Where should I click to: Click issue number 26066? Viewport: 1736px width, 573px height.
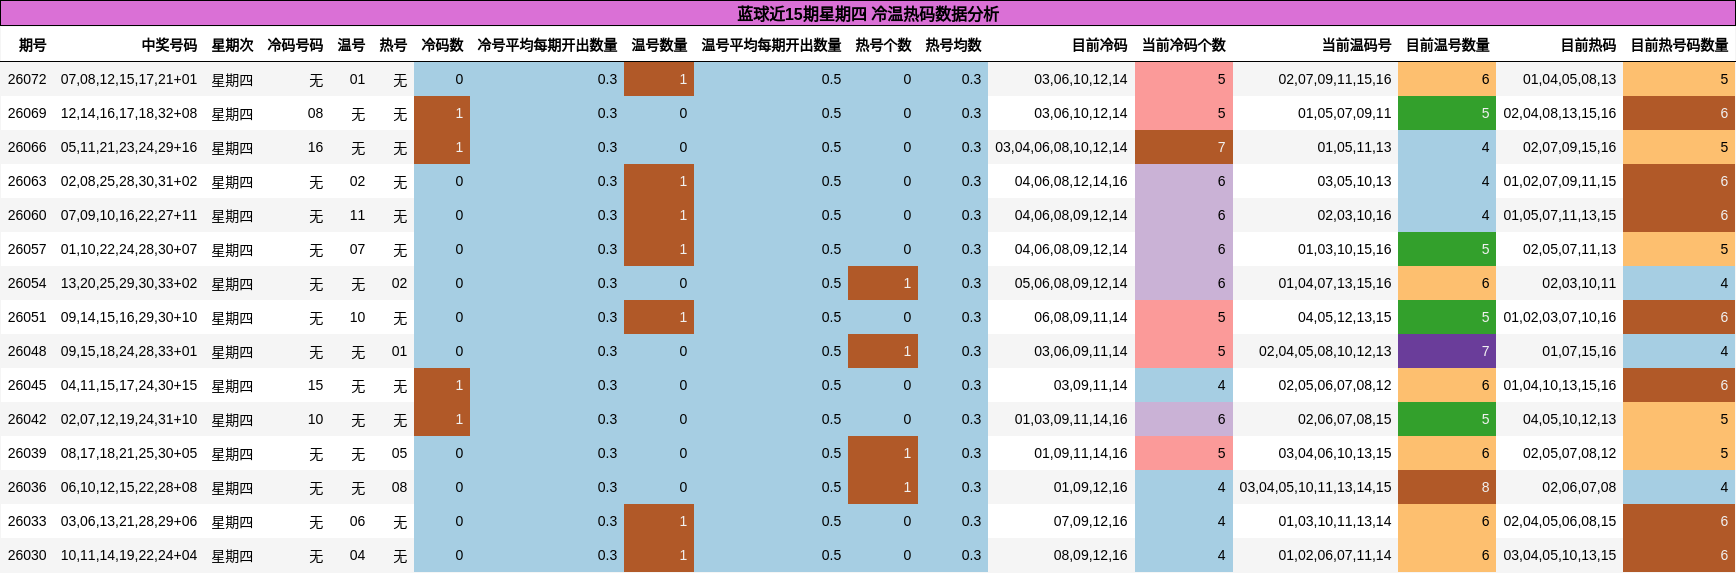27,147
